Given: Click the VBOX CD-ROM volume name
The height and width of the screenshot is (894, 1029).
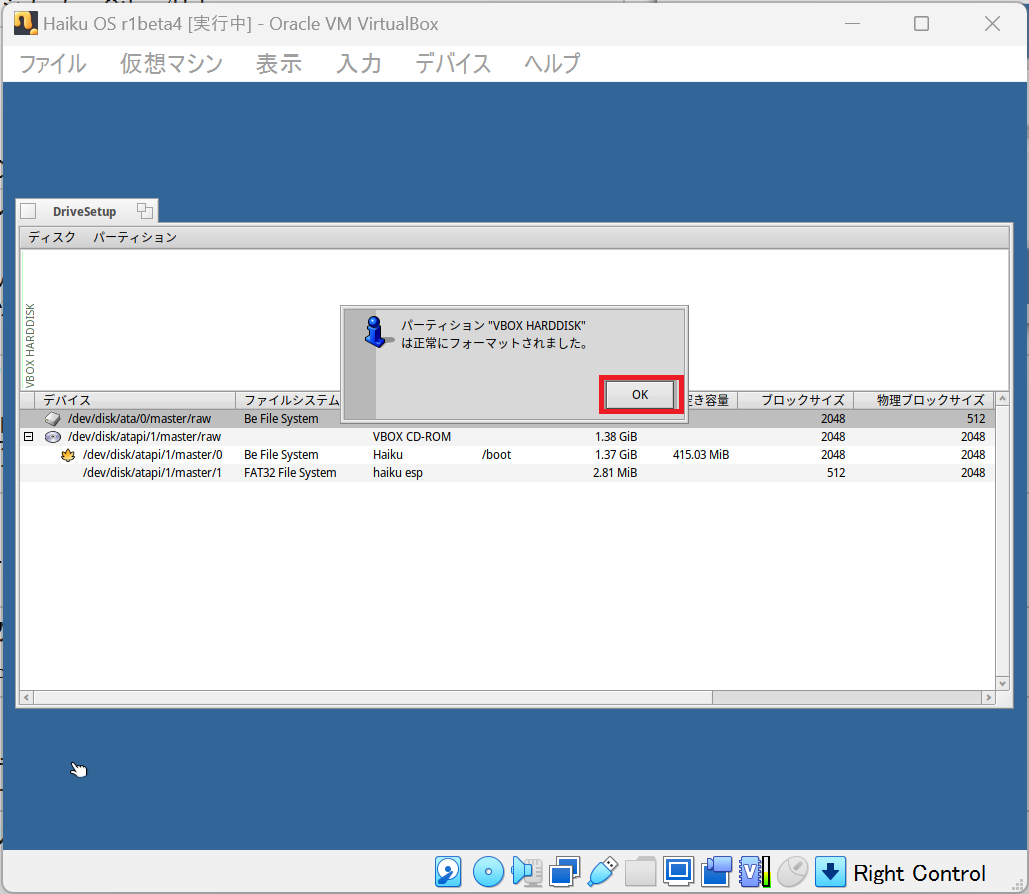Looking at the screenshot, I should pos(411,436).
